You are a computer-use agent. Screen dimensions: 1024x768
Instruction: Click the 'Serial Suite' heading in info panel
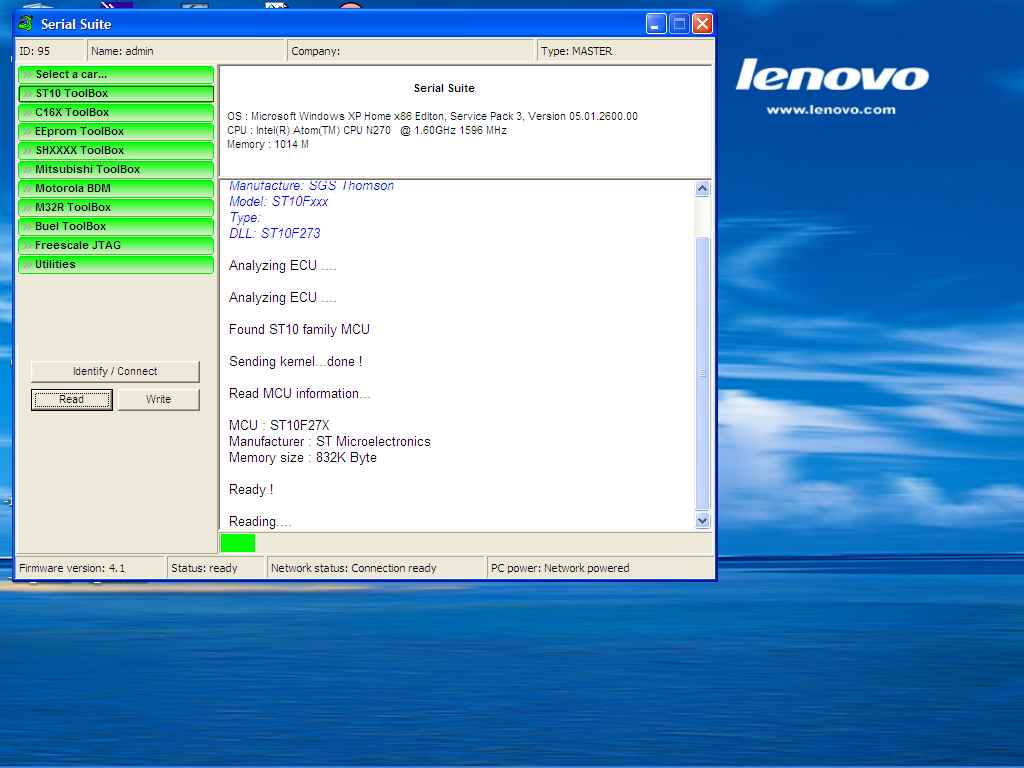pyautogui.click(x=444, y=88)
